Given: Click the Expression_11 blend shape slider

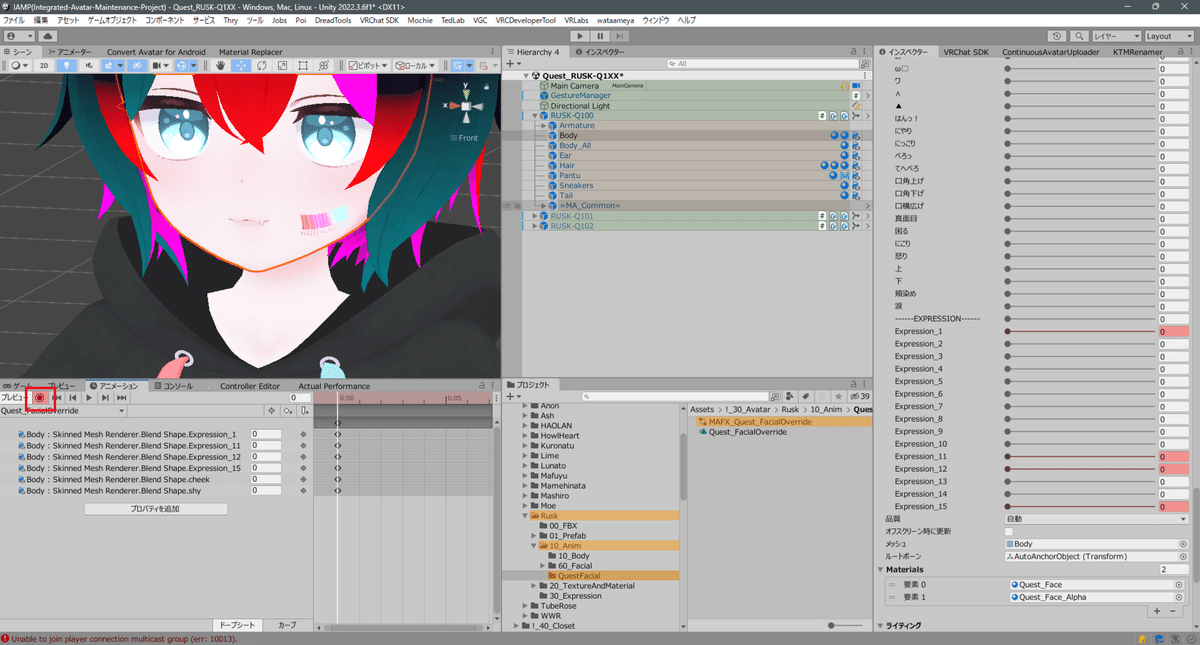Looking at the screenshot, I should pos(1081,456).
